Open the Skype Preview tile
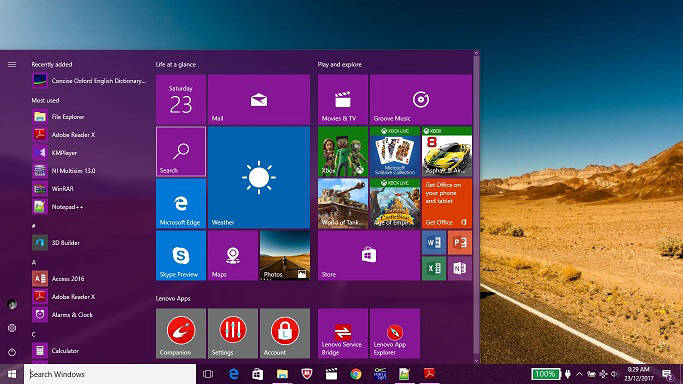This screenshot has width=683, height=384. pos(181,256)
